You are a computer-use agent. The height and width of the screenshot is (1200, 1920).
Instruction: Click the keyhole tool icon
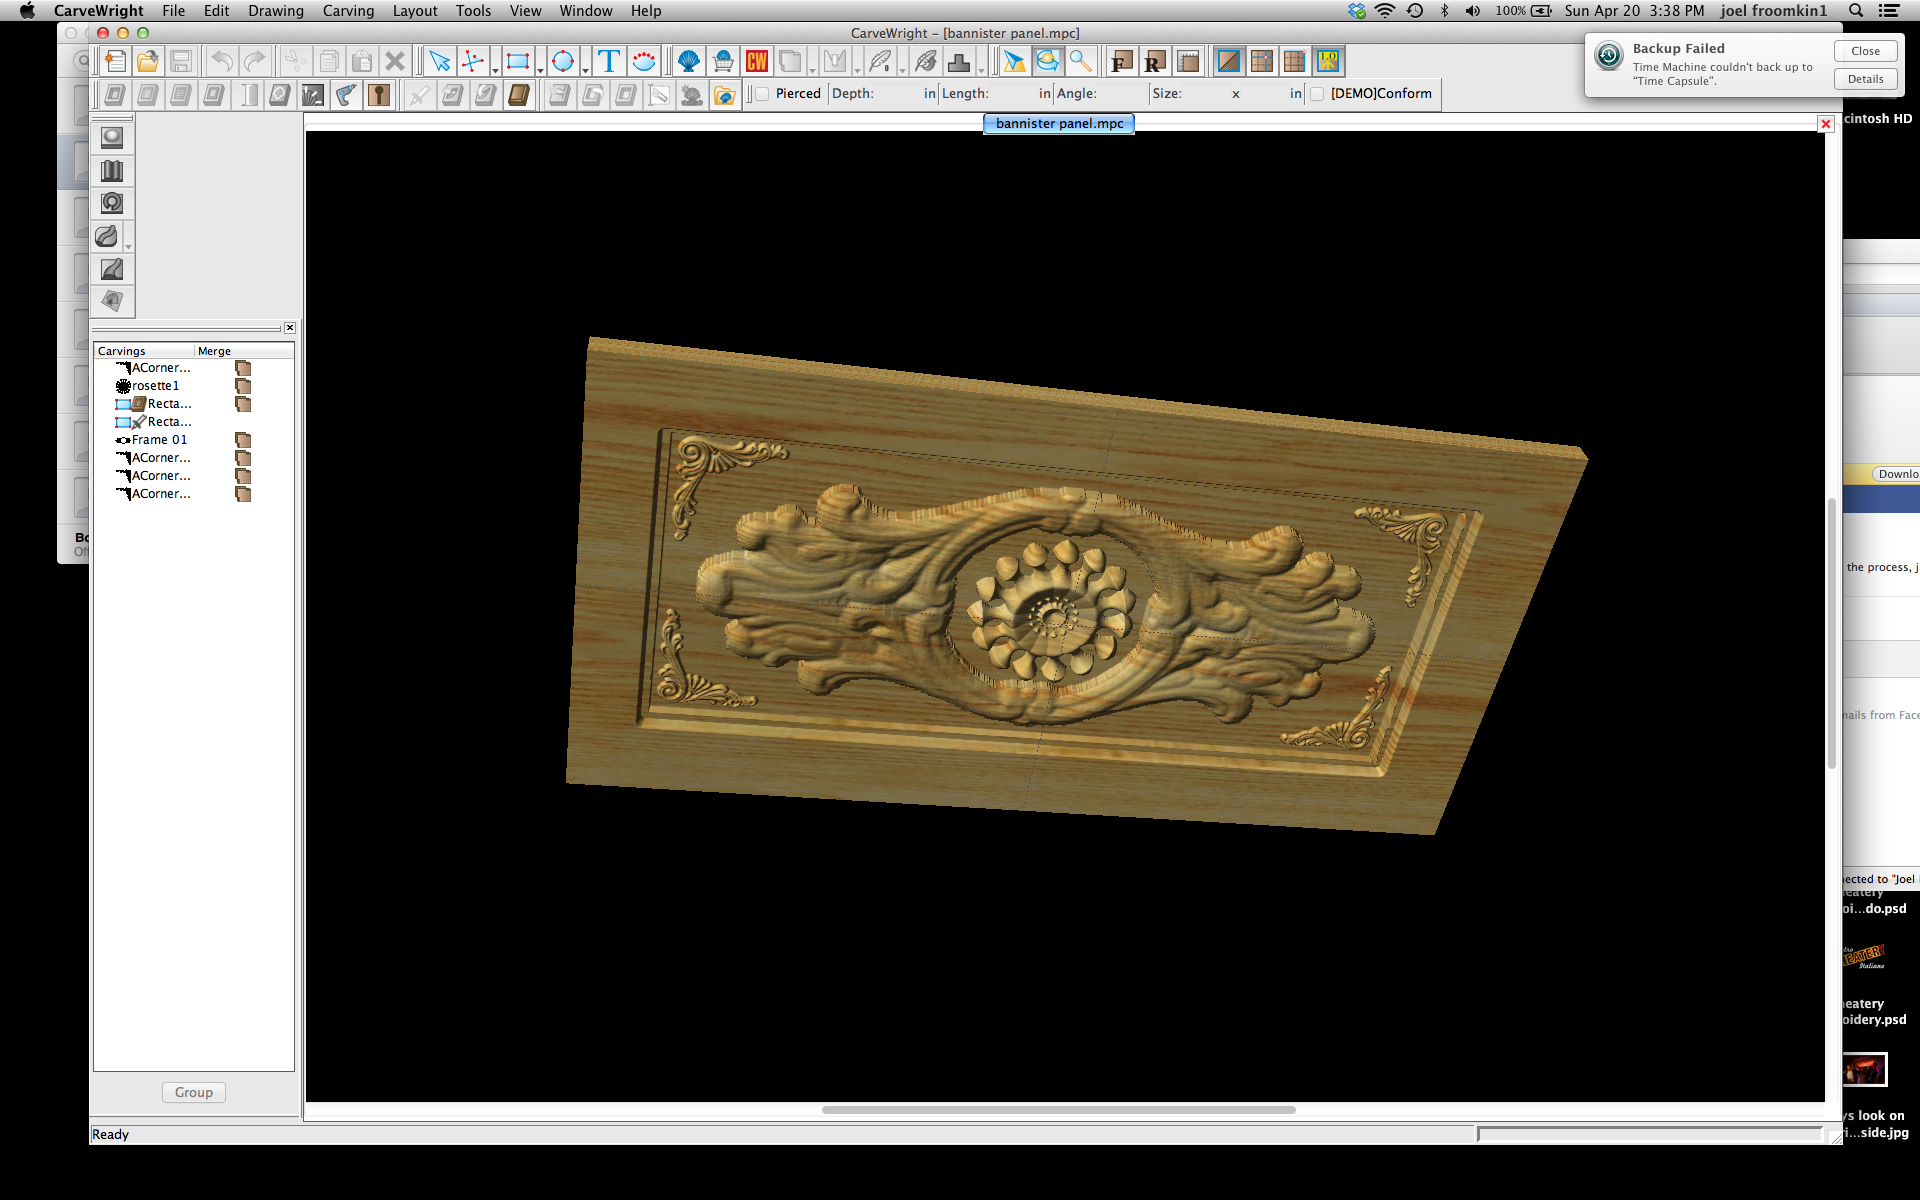tap(379, 95)
